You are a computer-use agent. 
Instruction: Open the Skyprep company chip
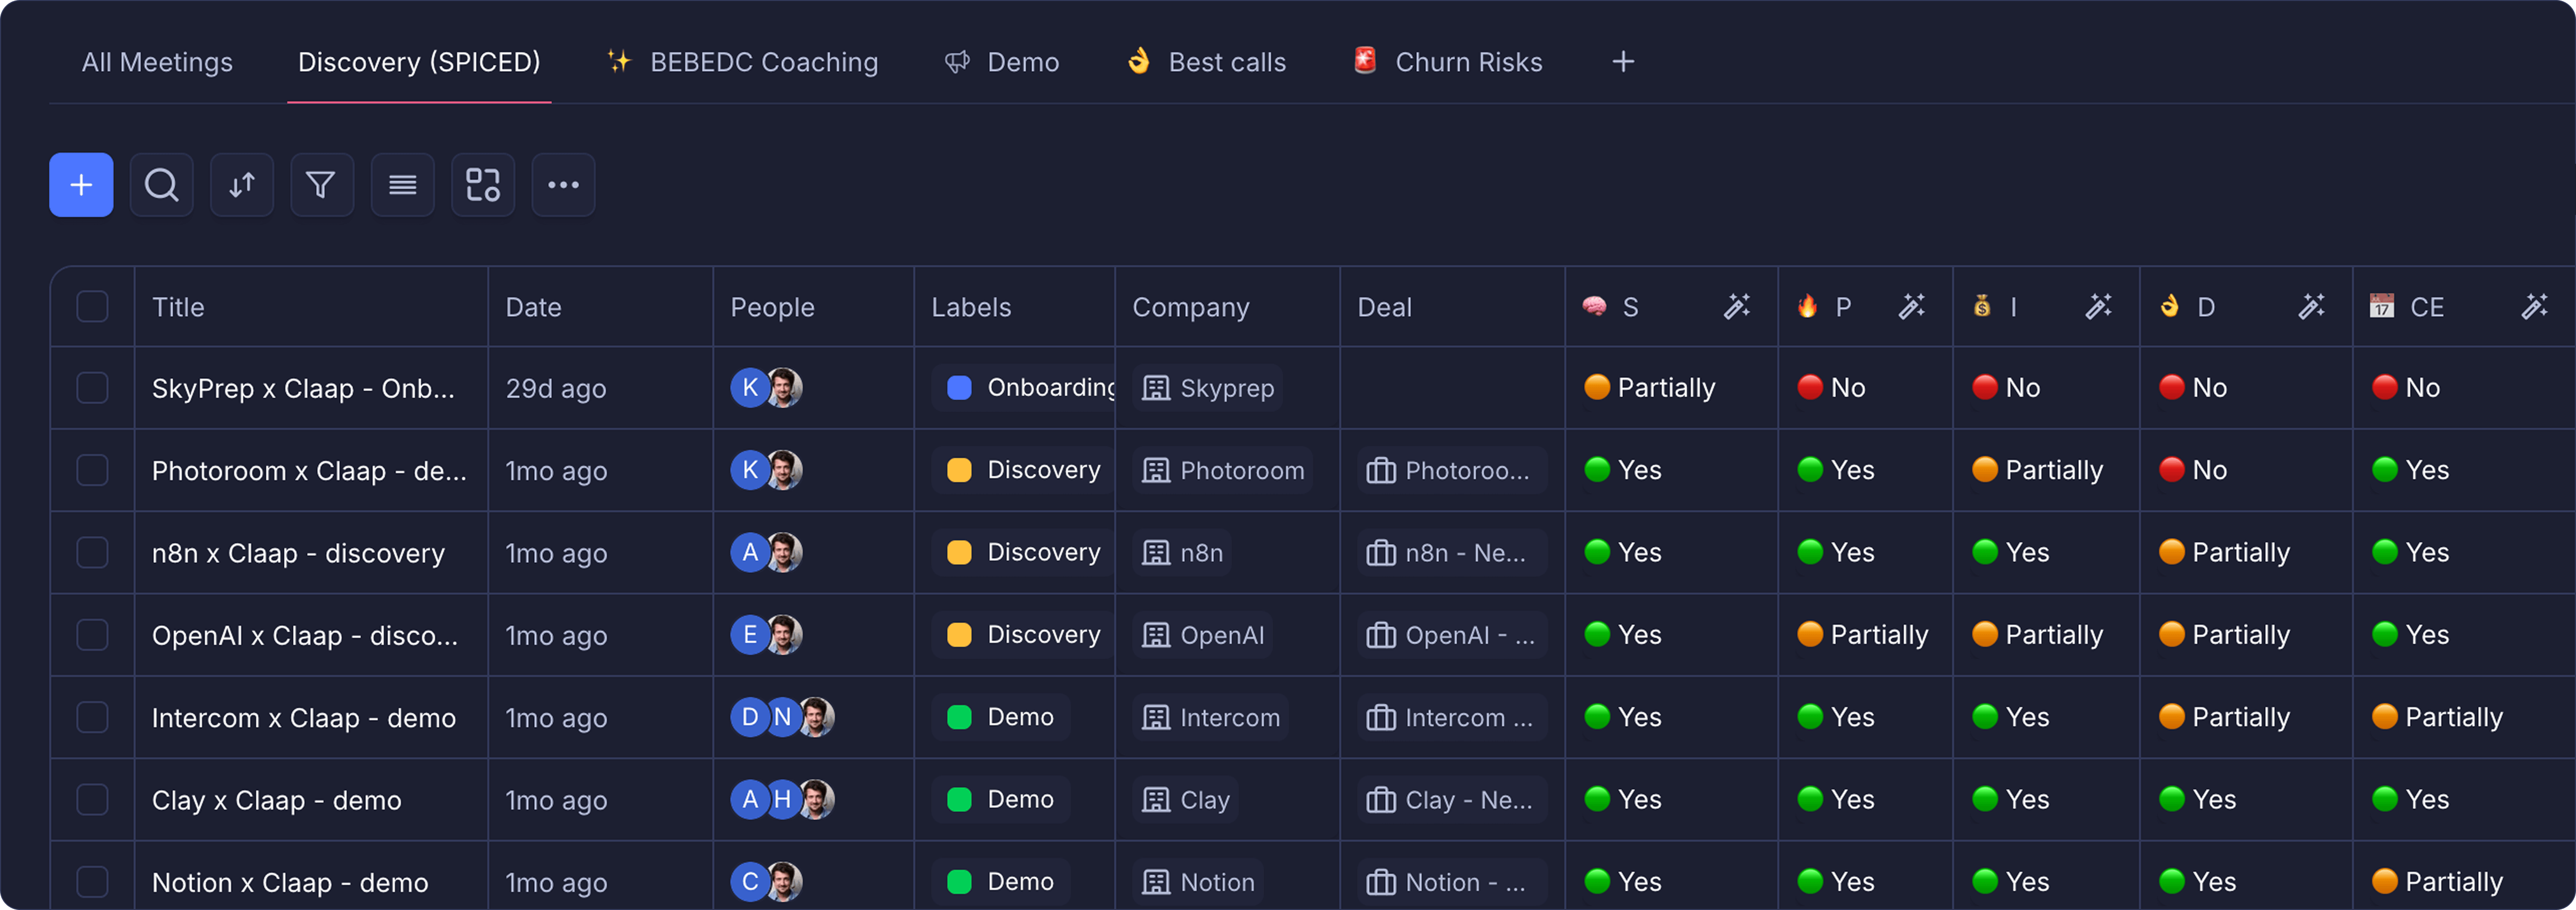tap(1208, 388)
